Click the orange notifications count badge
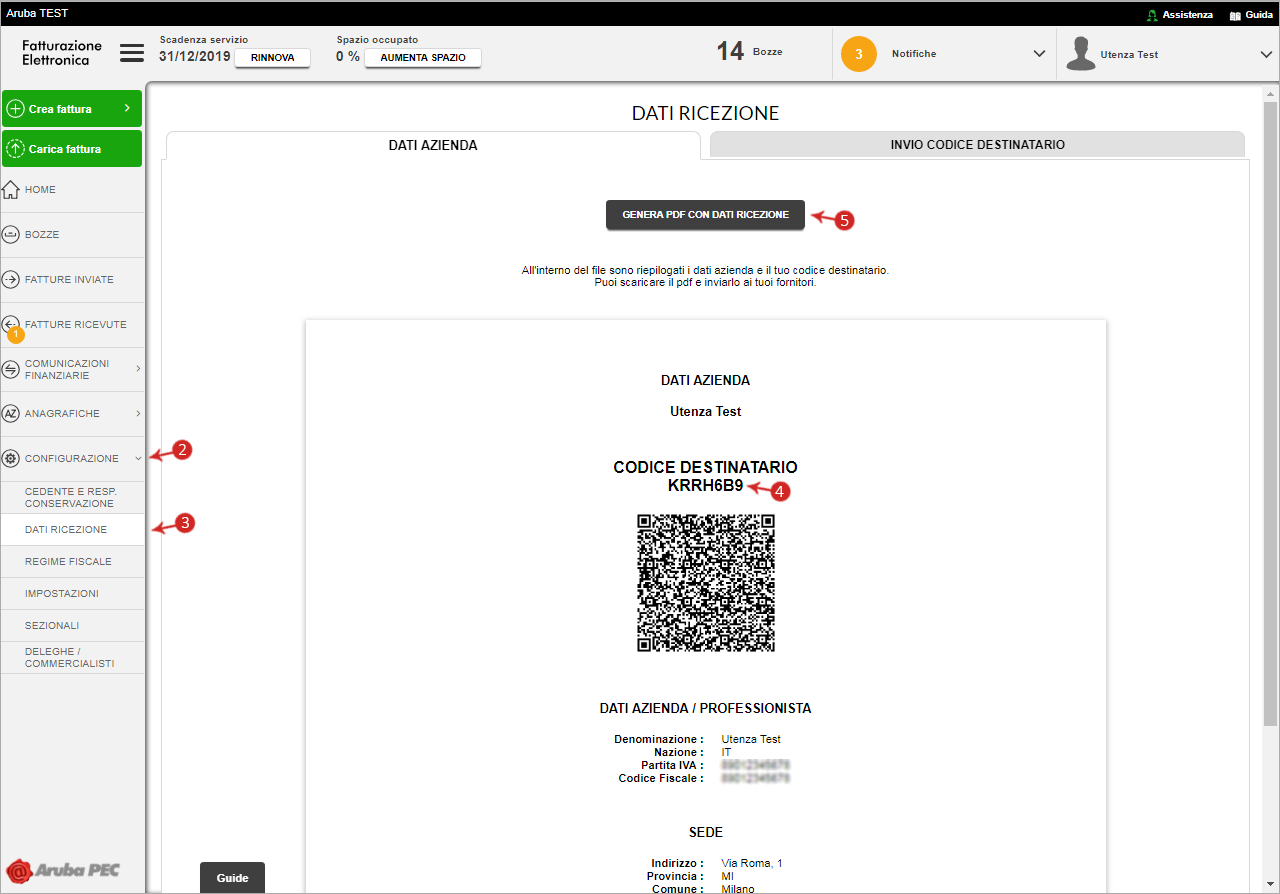This screenshot has width=1280, height=894. click(x=858, y=54)
